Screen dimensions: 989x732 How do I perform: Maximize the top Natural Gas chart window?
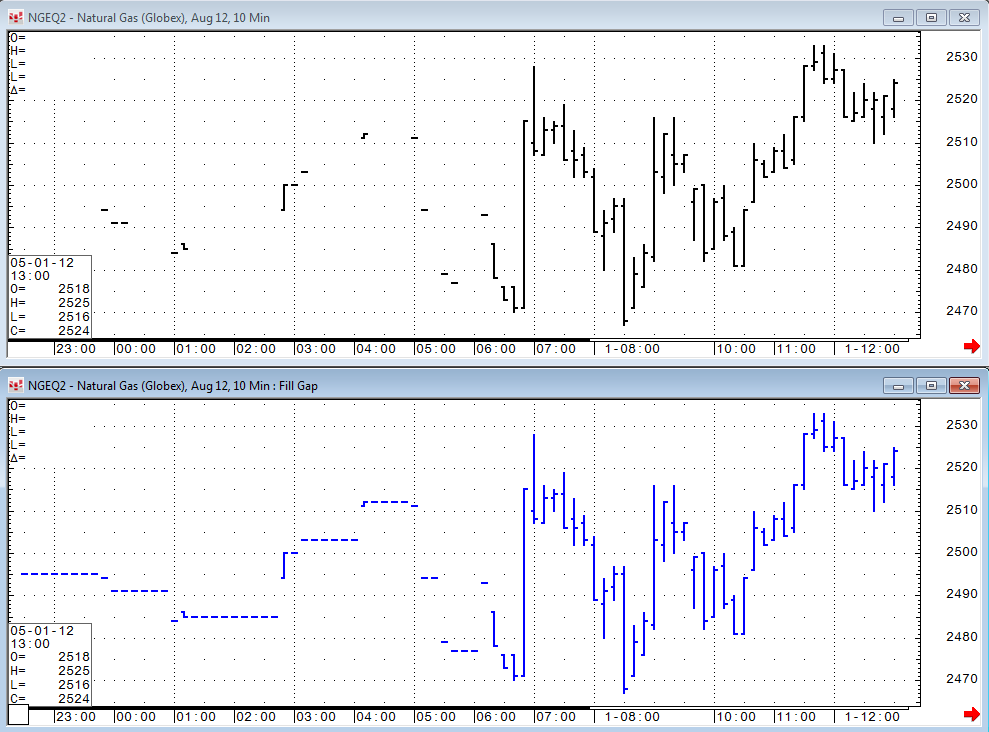tap(931, 17)
